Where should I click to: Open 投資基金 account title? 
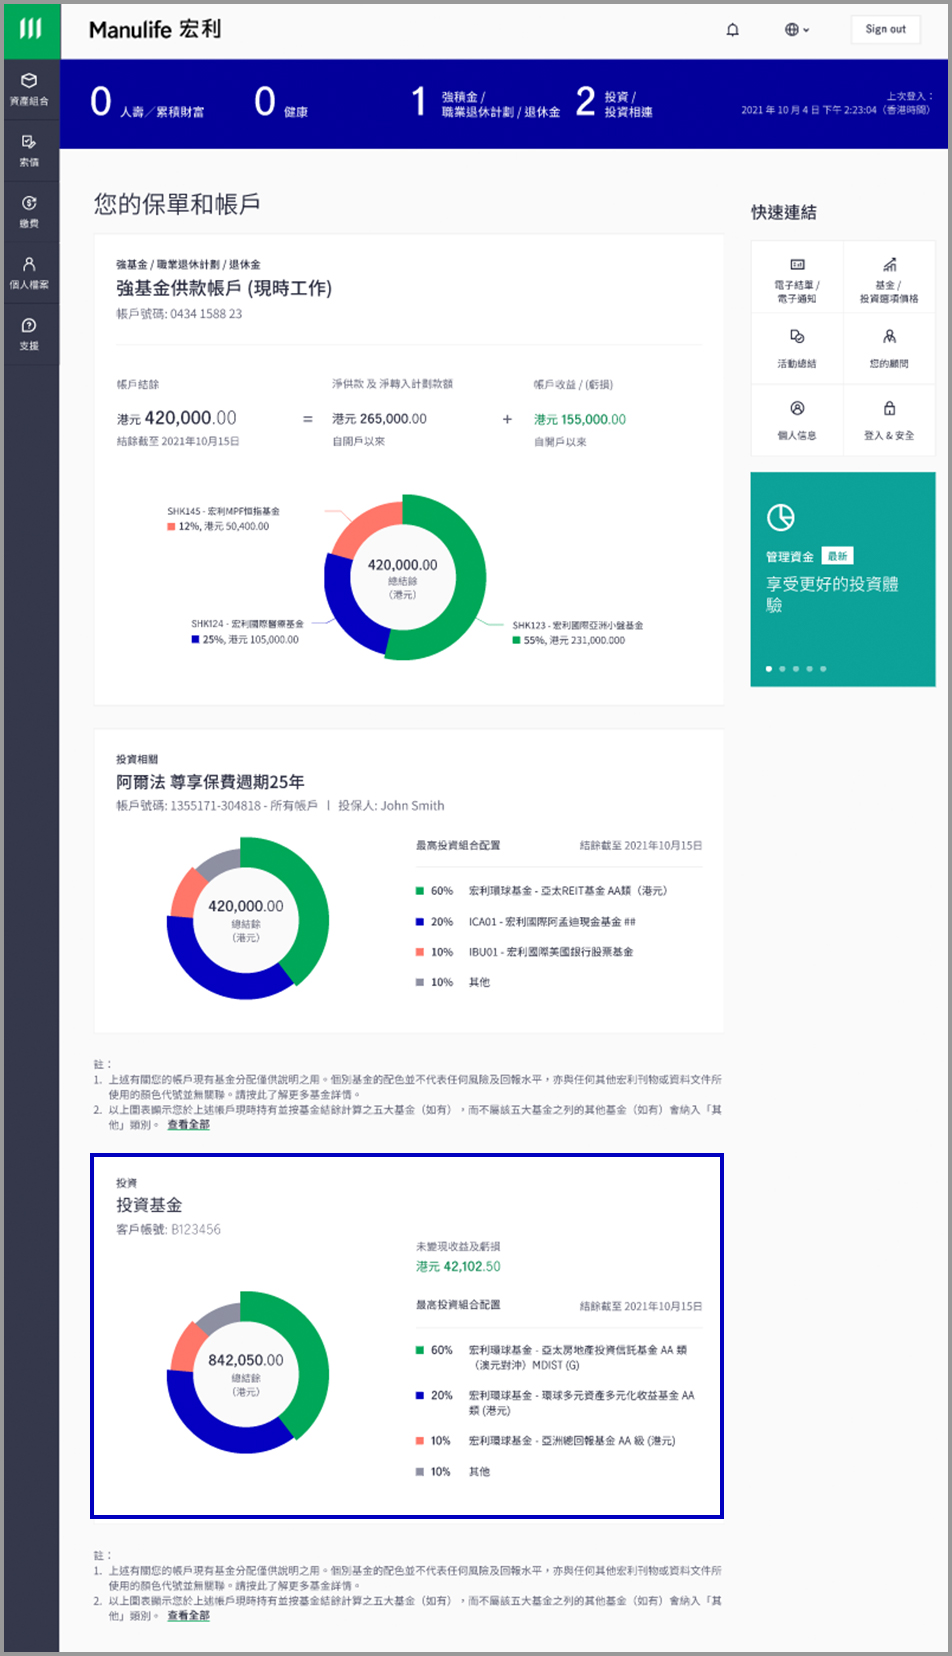coord(149,1205)
